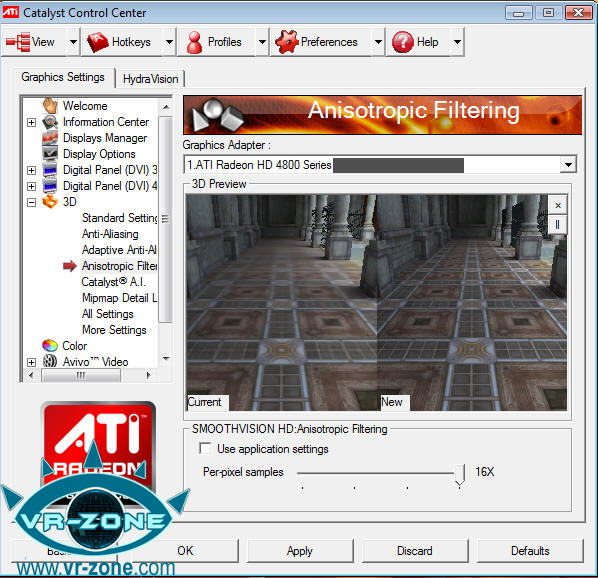
Task: Open the red Hotkeys icon
Action: (x=98, y=42)
